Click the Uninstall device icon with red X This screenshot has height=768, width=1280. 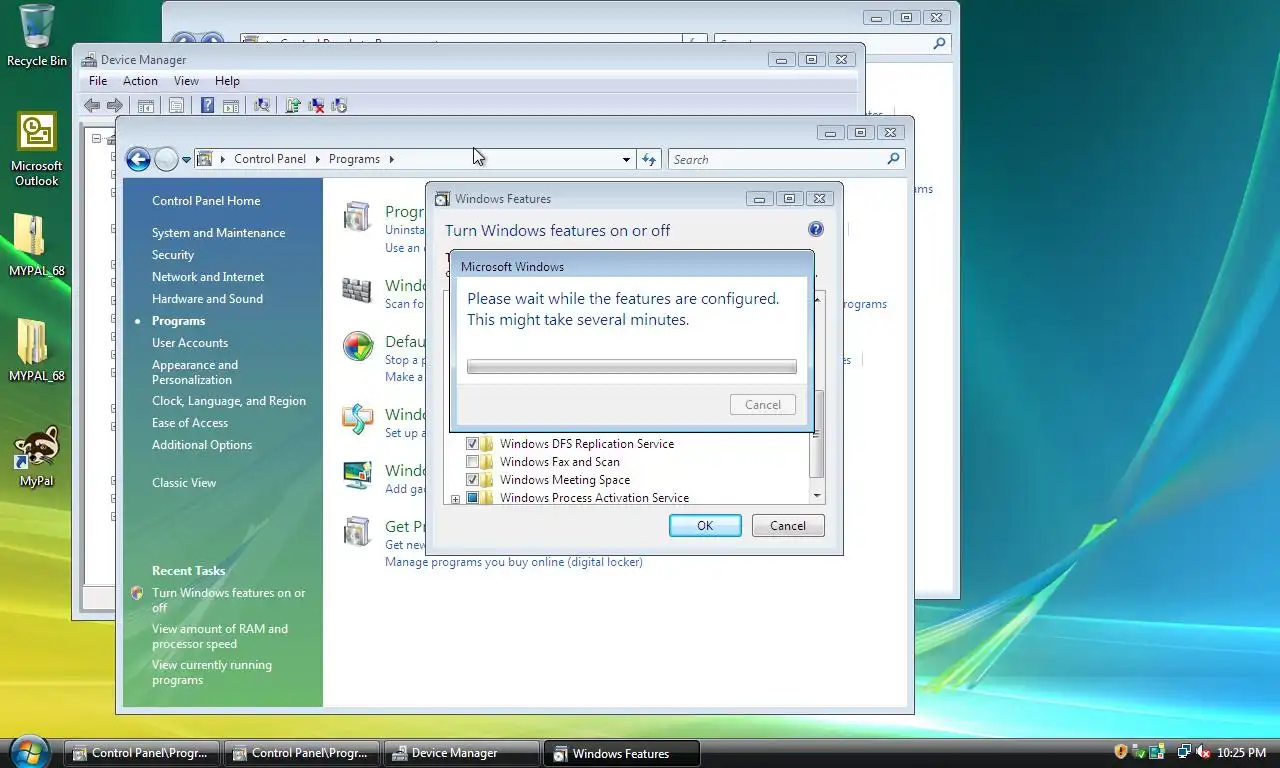pyautogui.click(x=316, y=105)
